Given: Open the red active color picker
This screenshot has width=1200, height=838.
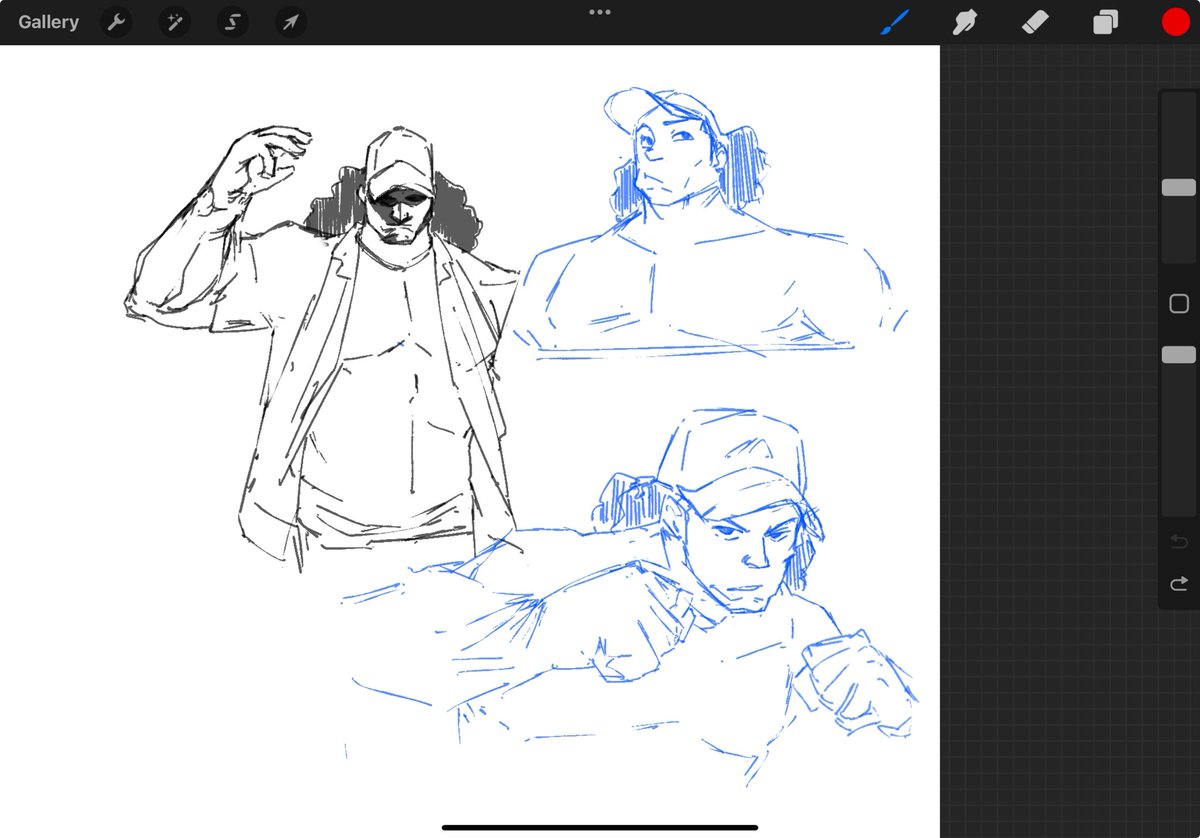Looking at the screenshot, I should (1175, 22).
